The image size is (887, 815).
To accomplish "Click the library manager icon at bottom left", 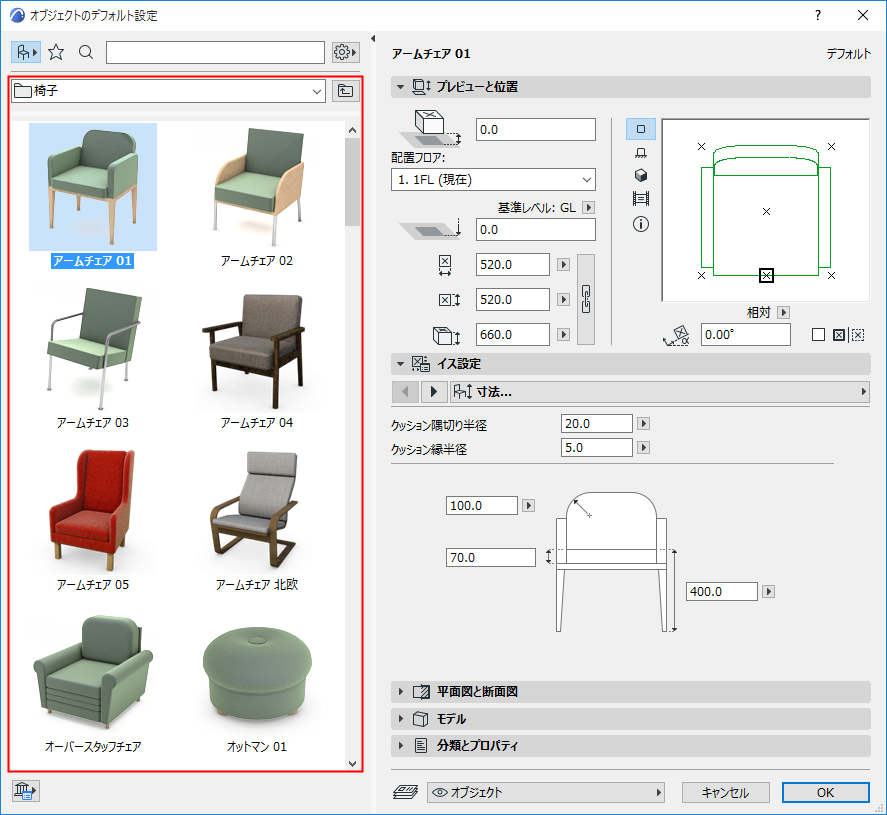I will pyautogui.click(x=24, y=791).
